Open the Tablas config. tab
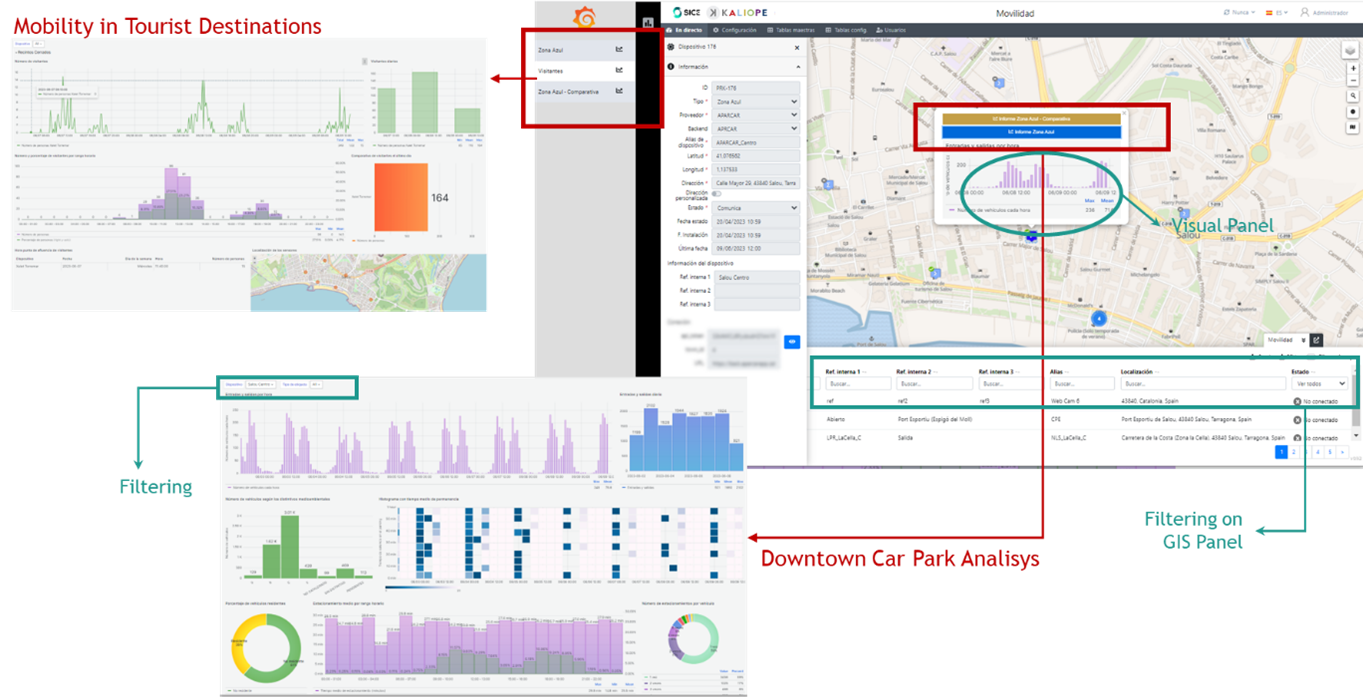Image resolution: width=1363 pixels, height=697 pixels. (846, 31)
